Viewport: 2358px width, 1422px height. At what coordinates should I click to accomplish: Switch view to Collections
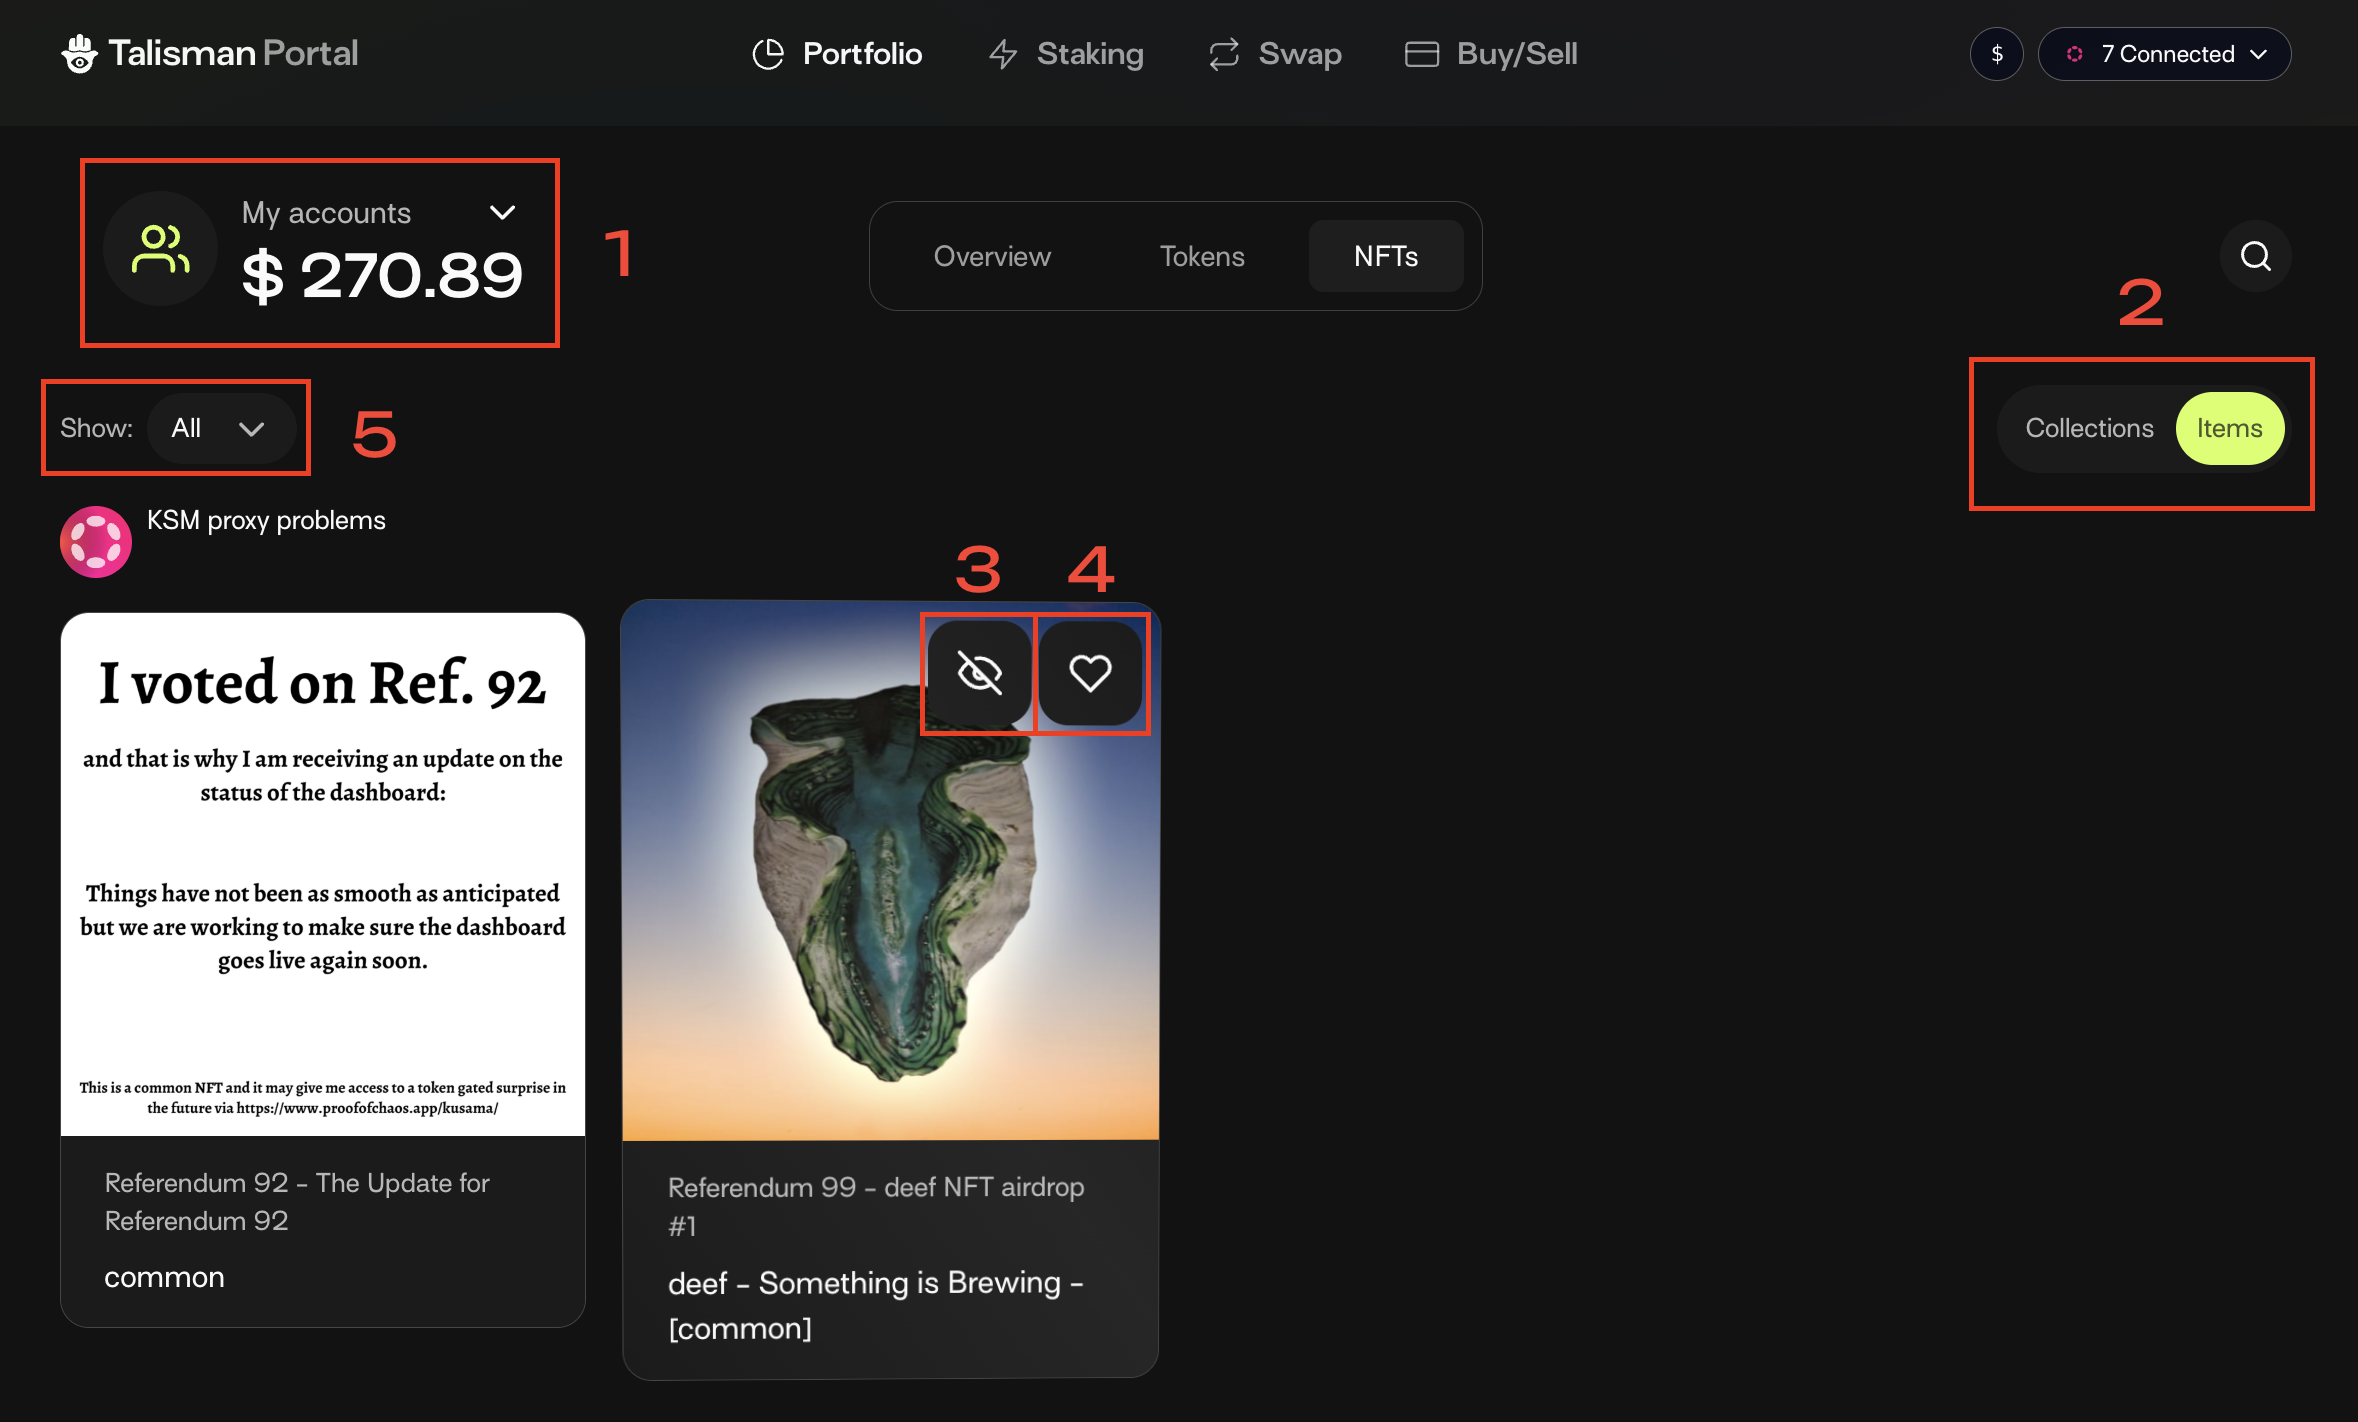(x=2088, y=428)
